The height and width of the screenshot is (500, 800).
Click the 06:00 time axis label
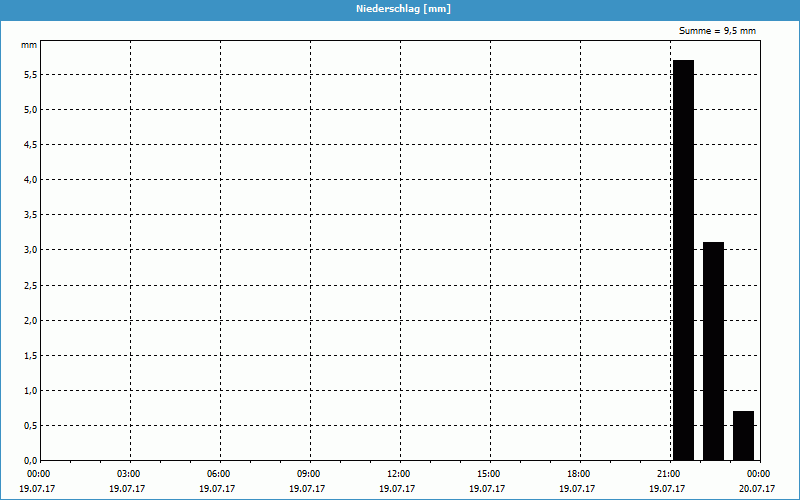[x=218, y=474]
